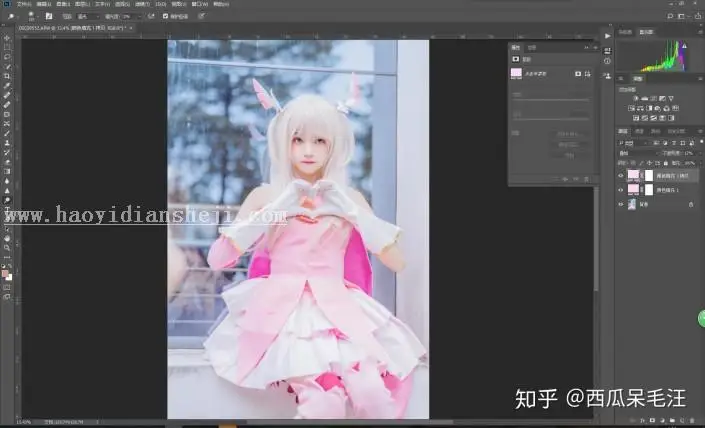Select the Blur tool
Image resolution: width=705 pixels, height=428 pixels.
[x=7, y=181]
